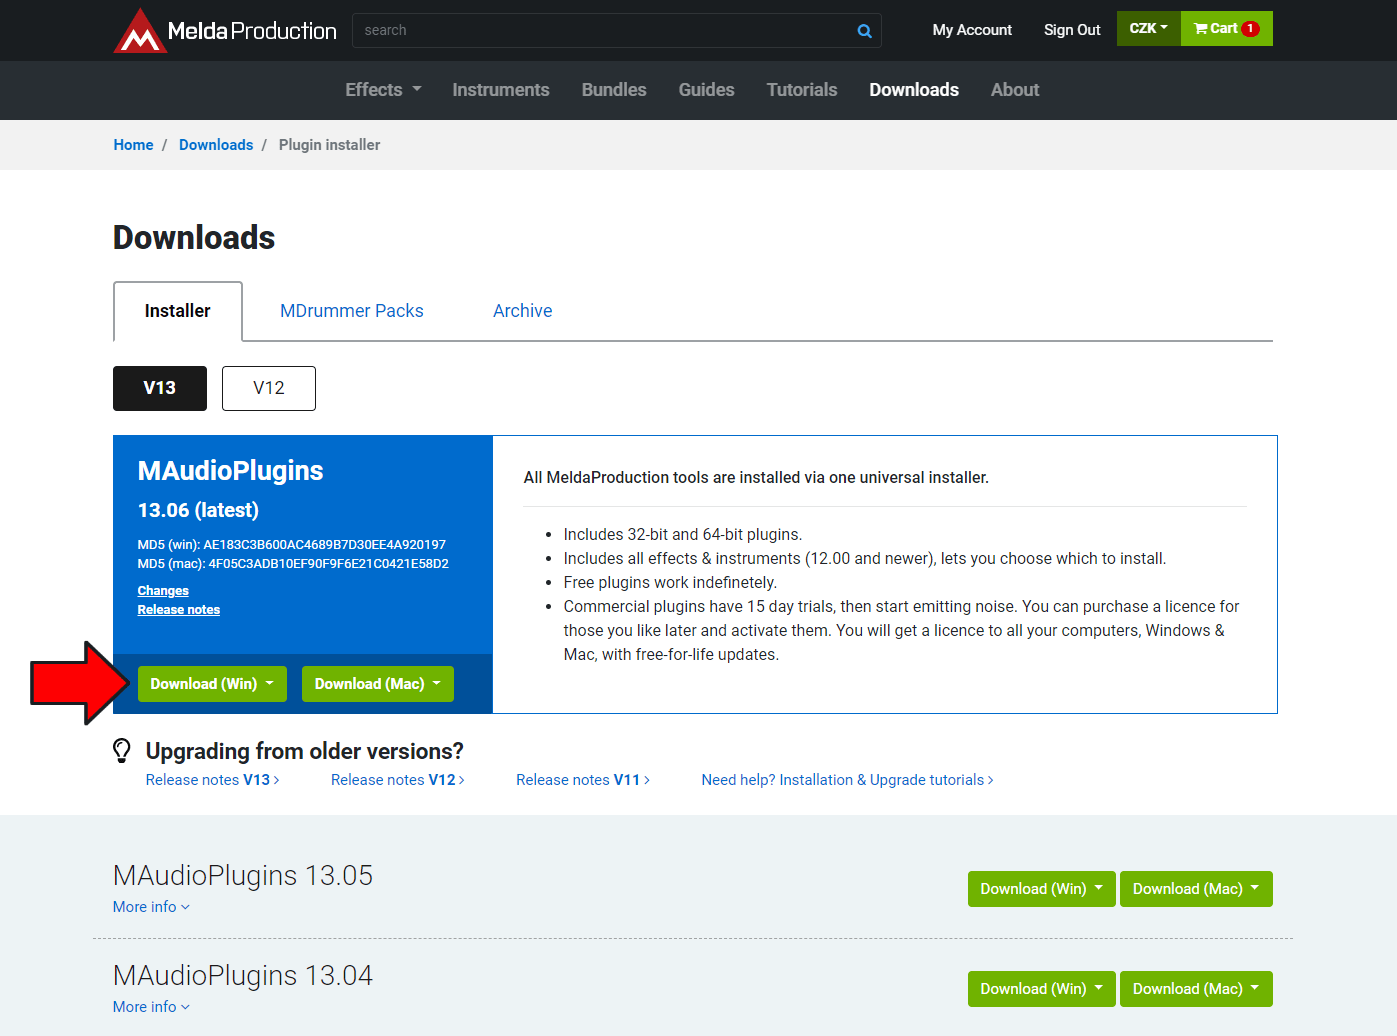Open the About page

[x=1015, y=90]
